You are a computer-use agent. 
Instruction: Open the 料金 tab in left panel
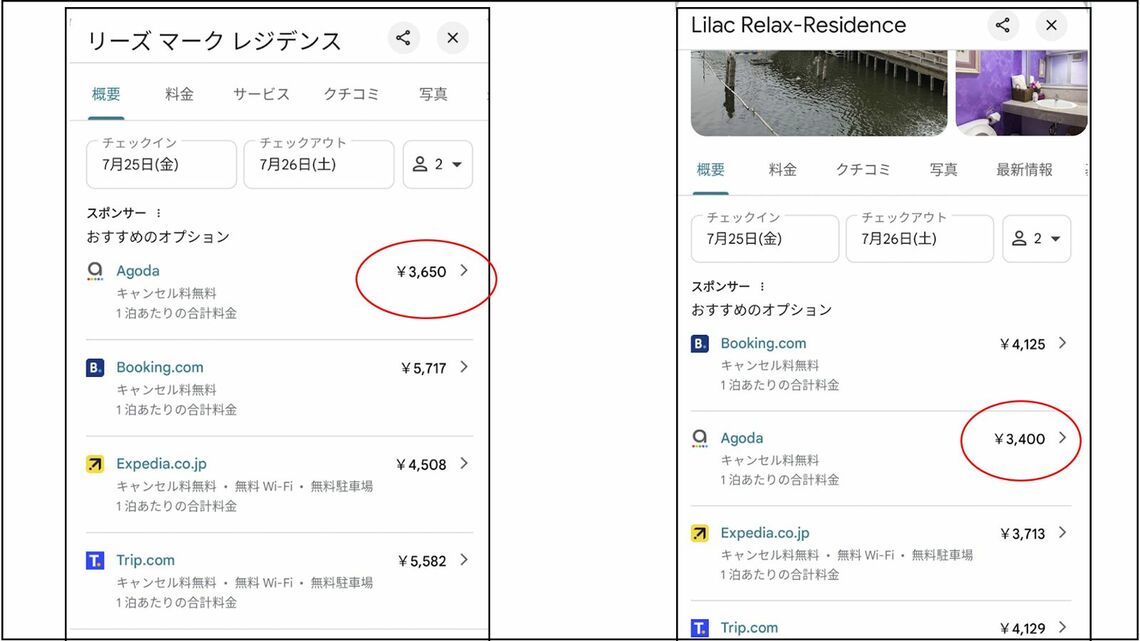179,94
